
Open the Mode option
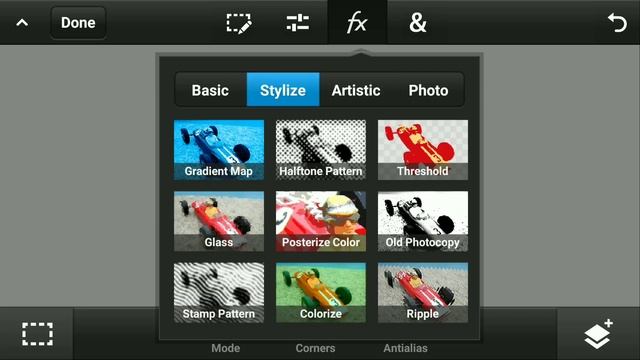(225, 348)
